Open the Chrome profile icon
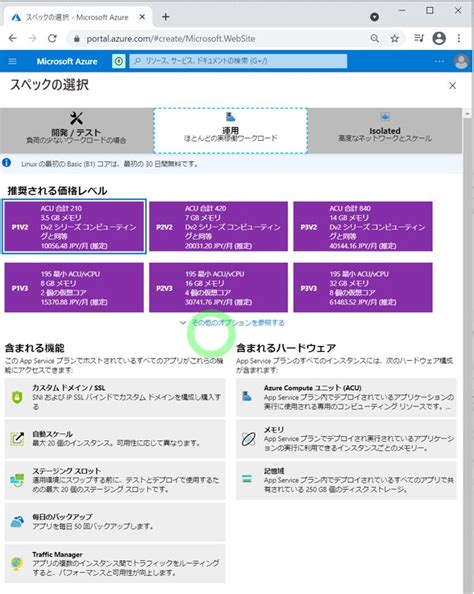This screenshot has width=474, height=594. (439, 38)
